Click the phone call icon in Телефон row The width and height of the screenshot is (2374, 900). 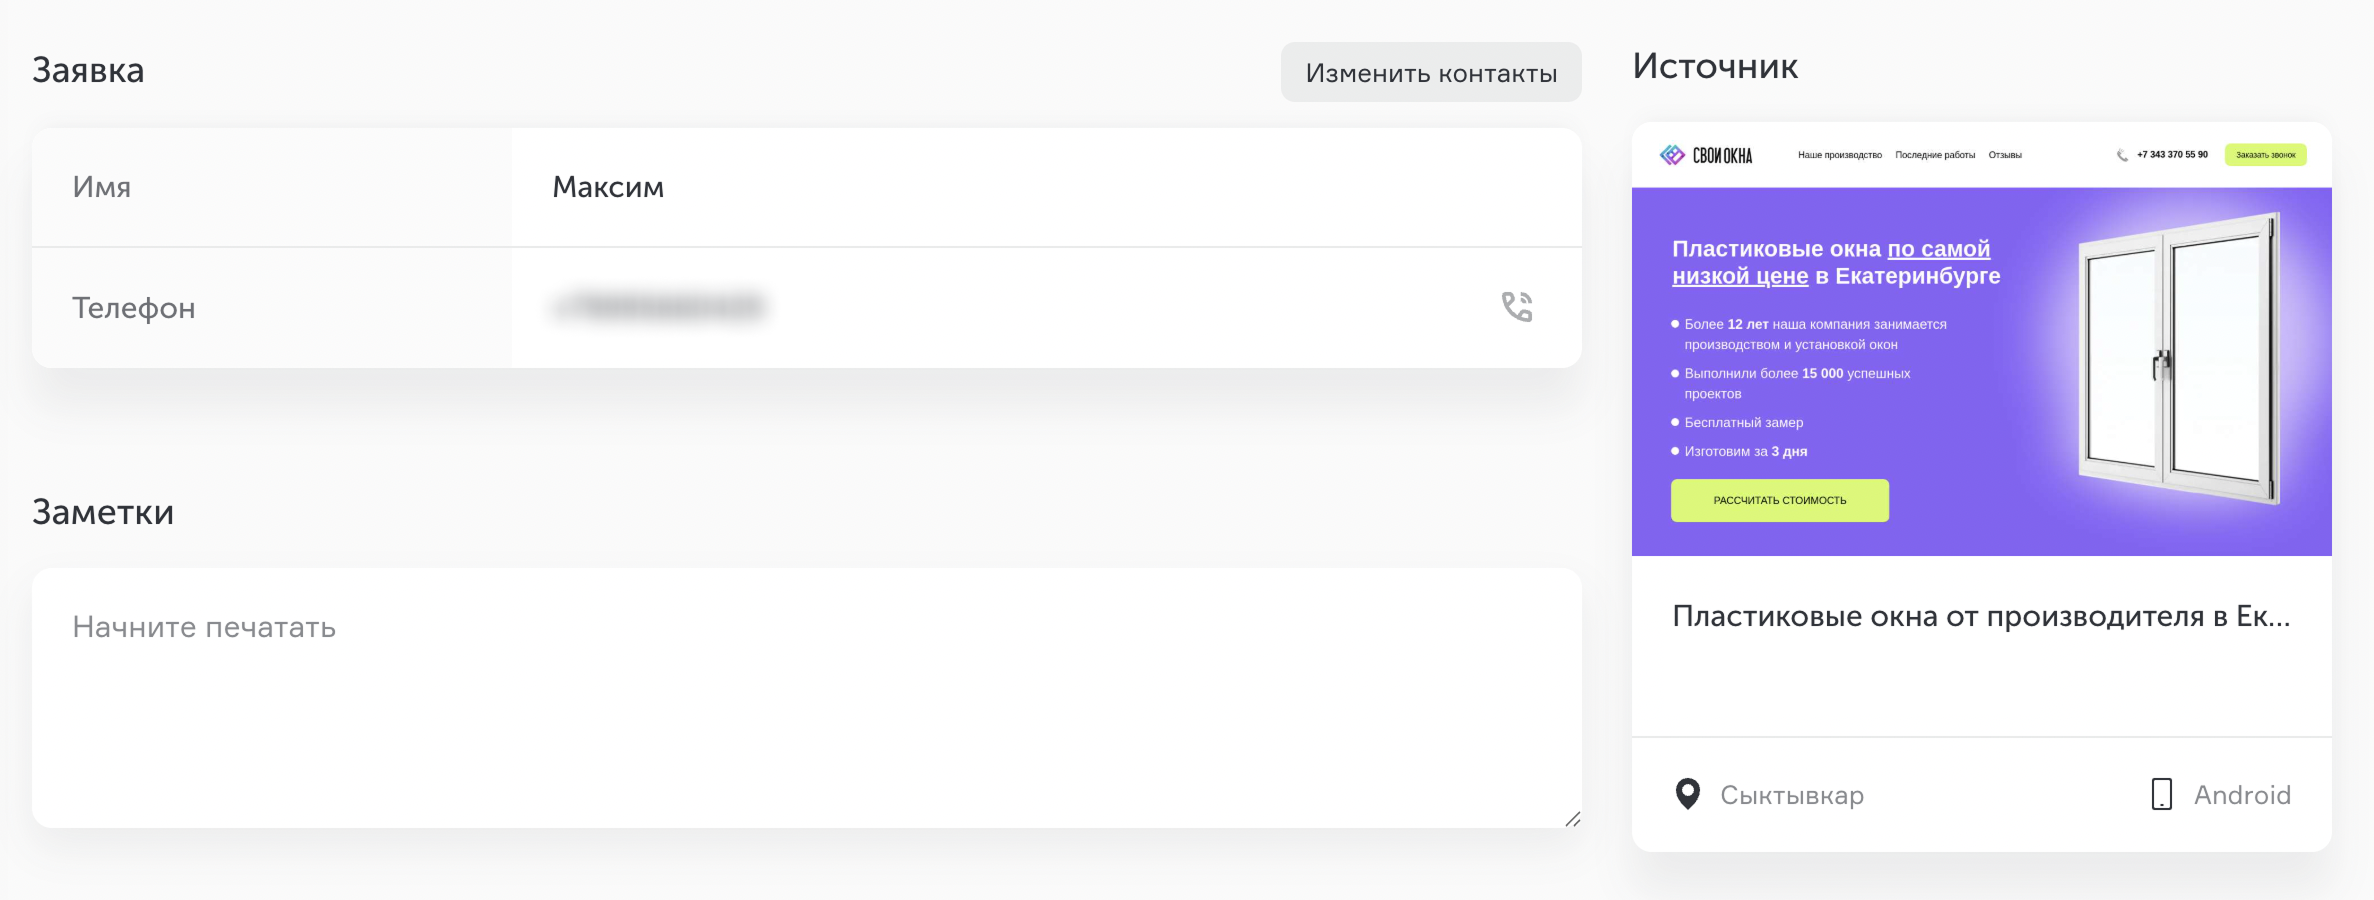point(1517,306)
